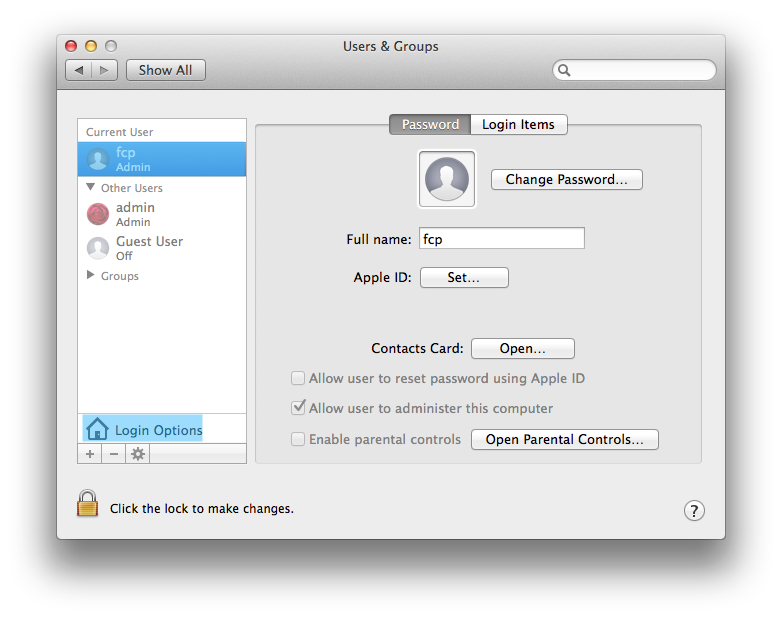Switch to the Login Items tab
This screenshot has width=782, height=618.
(518, 124)
